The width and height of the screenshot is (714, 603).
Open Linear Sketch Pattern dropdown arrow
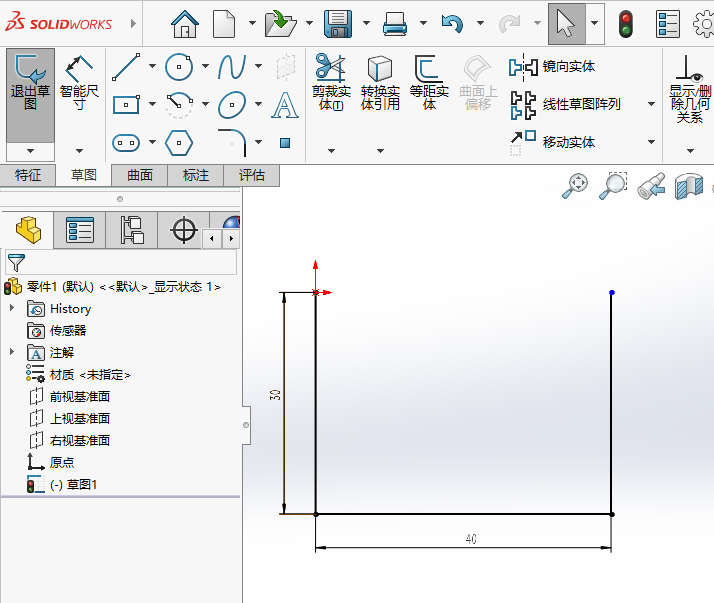point(652,104)
